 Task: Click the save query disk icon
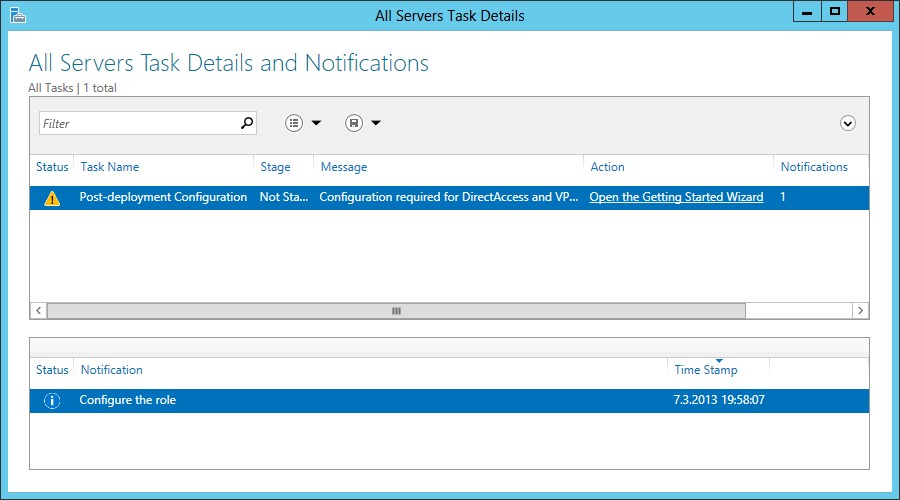click(353, 123)
